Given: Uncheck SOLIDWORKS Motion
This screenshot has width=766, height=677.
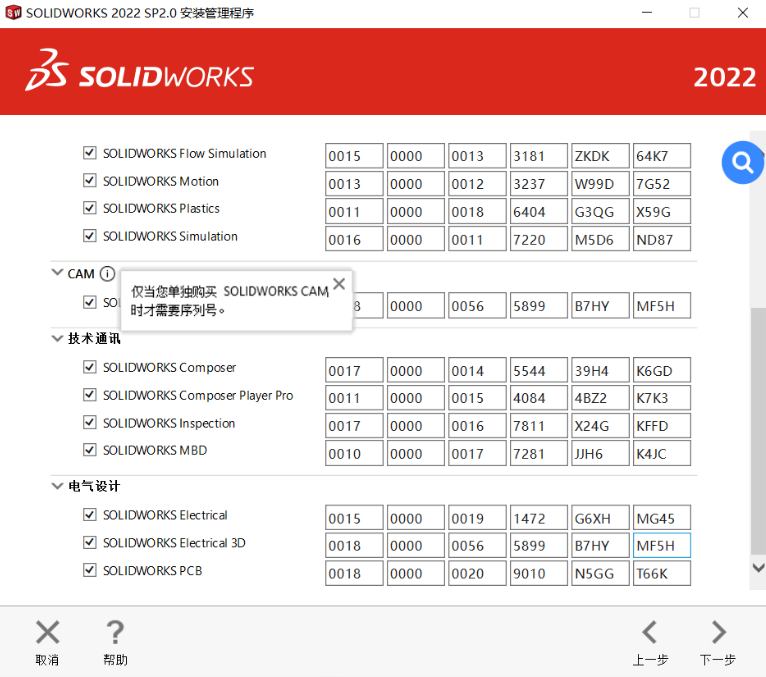Looking at the screenshot, I should click(x=89, y=181).
